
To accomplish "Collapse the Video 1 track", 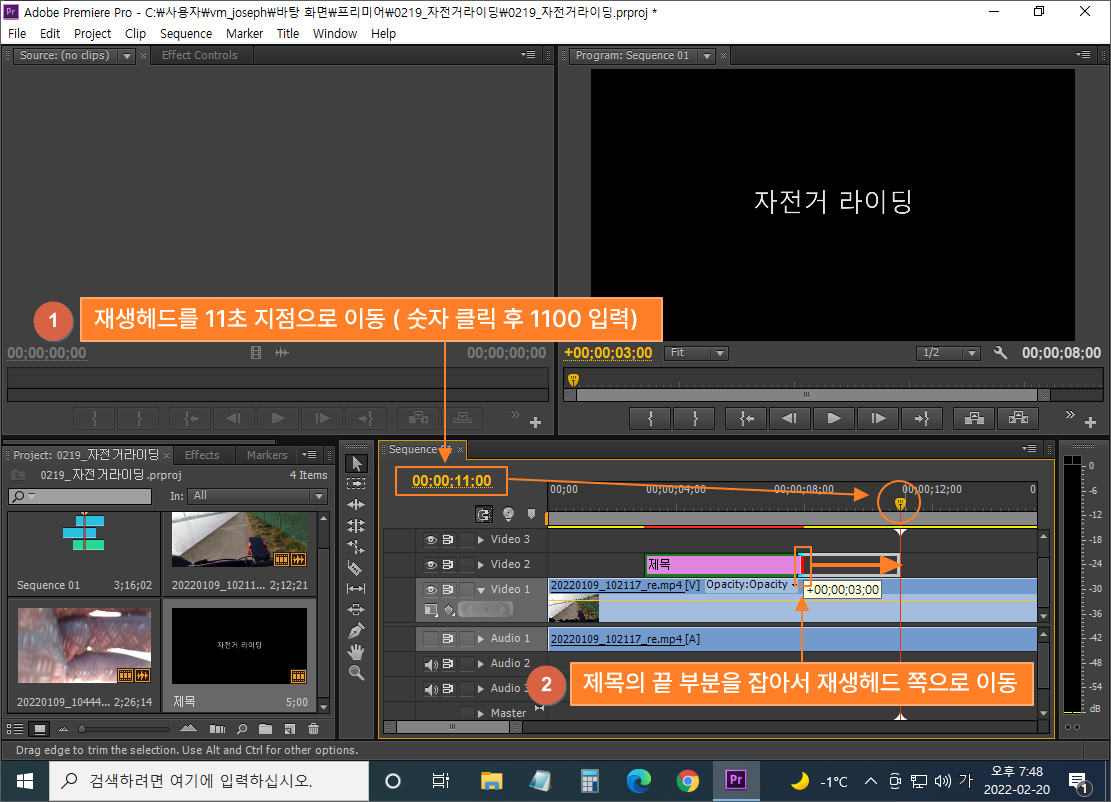I will [481, 589].
